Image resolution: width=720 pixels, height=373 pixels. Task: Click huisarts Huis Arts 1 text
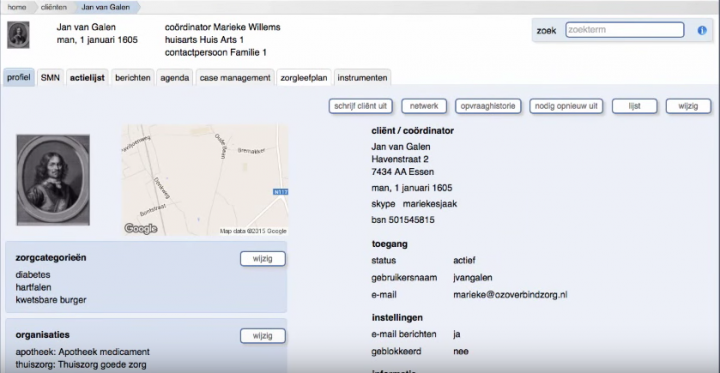point(204,40)
